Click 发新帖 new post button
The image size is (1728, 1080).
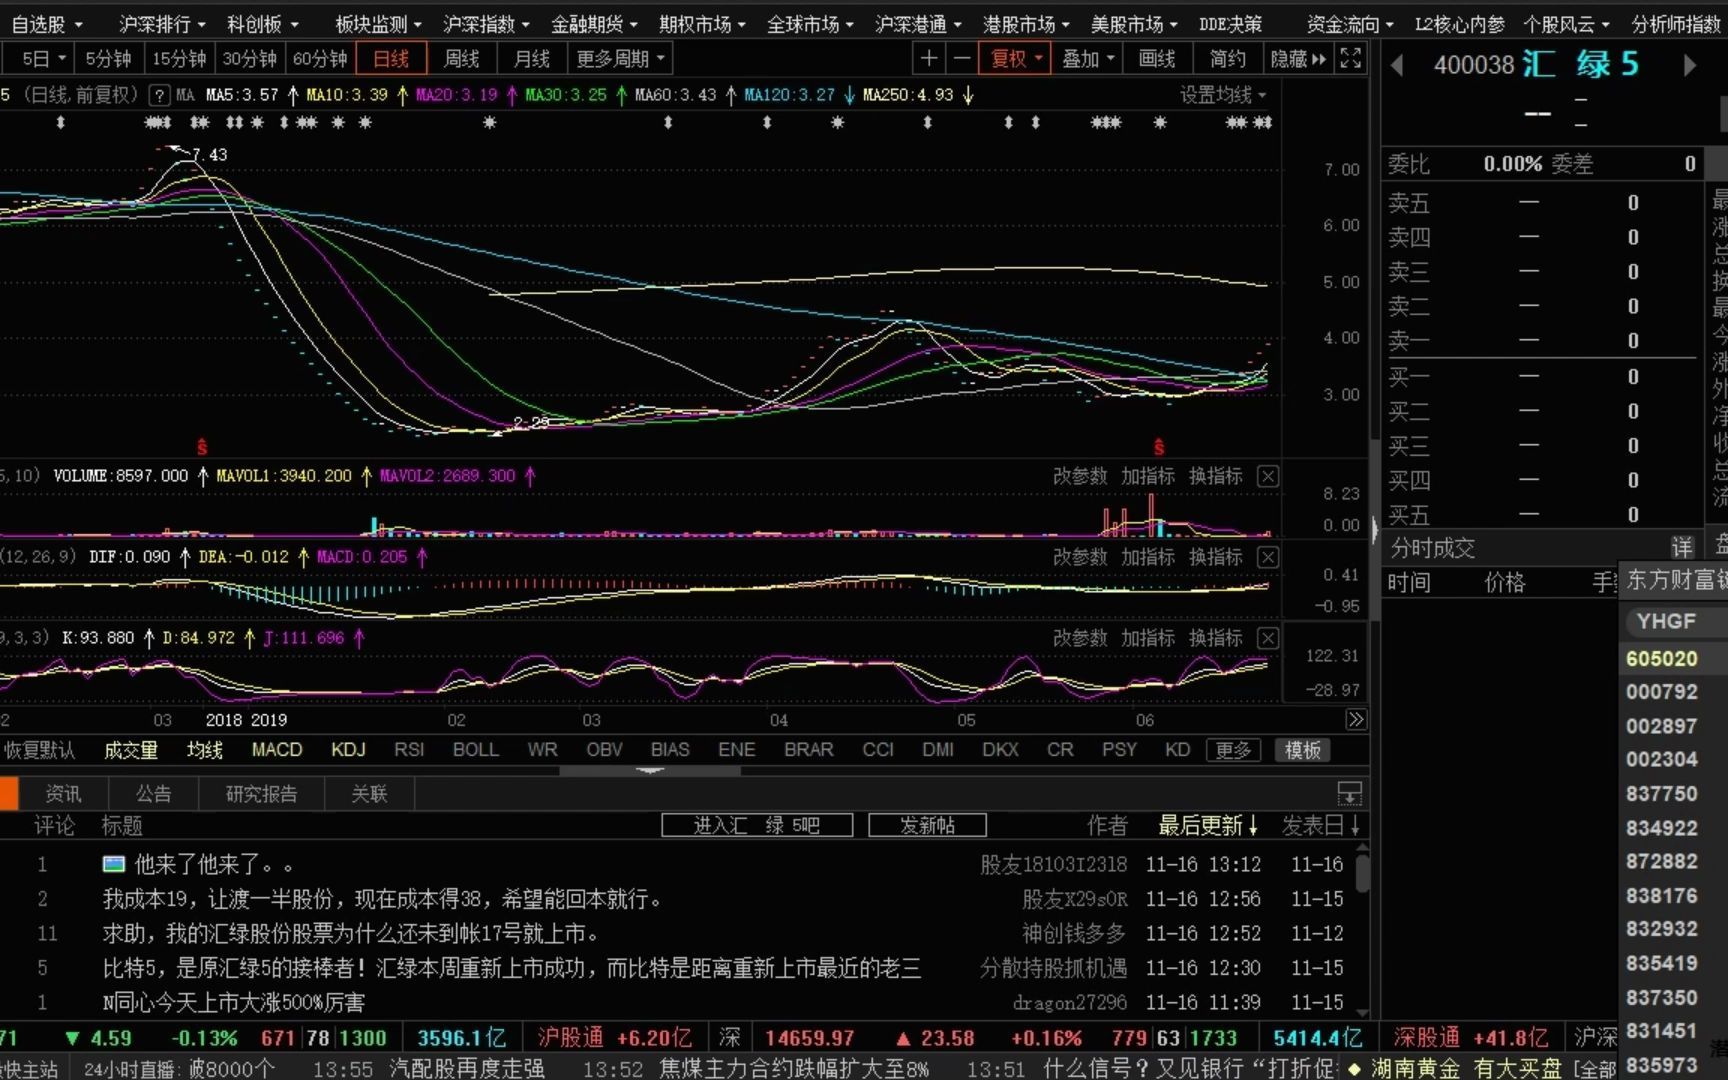[927, 825]
